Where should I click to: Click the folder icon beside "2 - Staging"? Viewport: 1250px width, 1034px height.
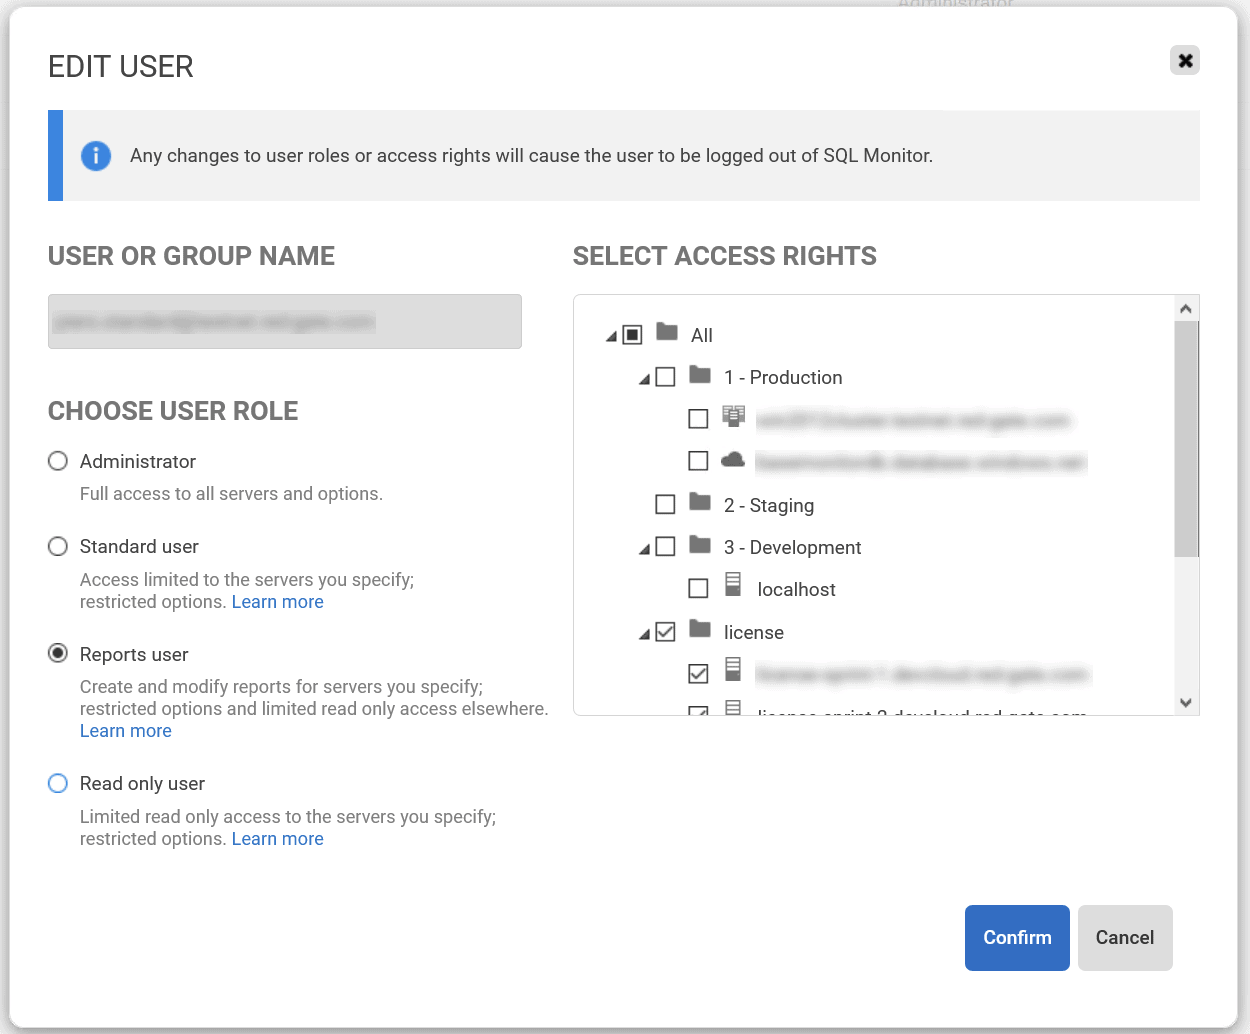point(699,504)
